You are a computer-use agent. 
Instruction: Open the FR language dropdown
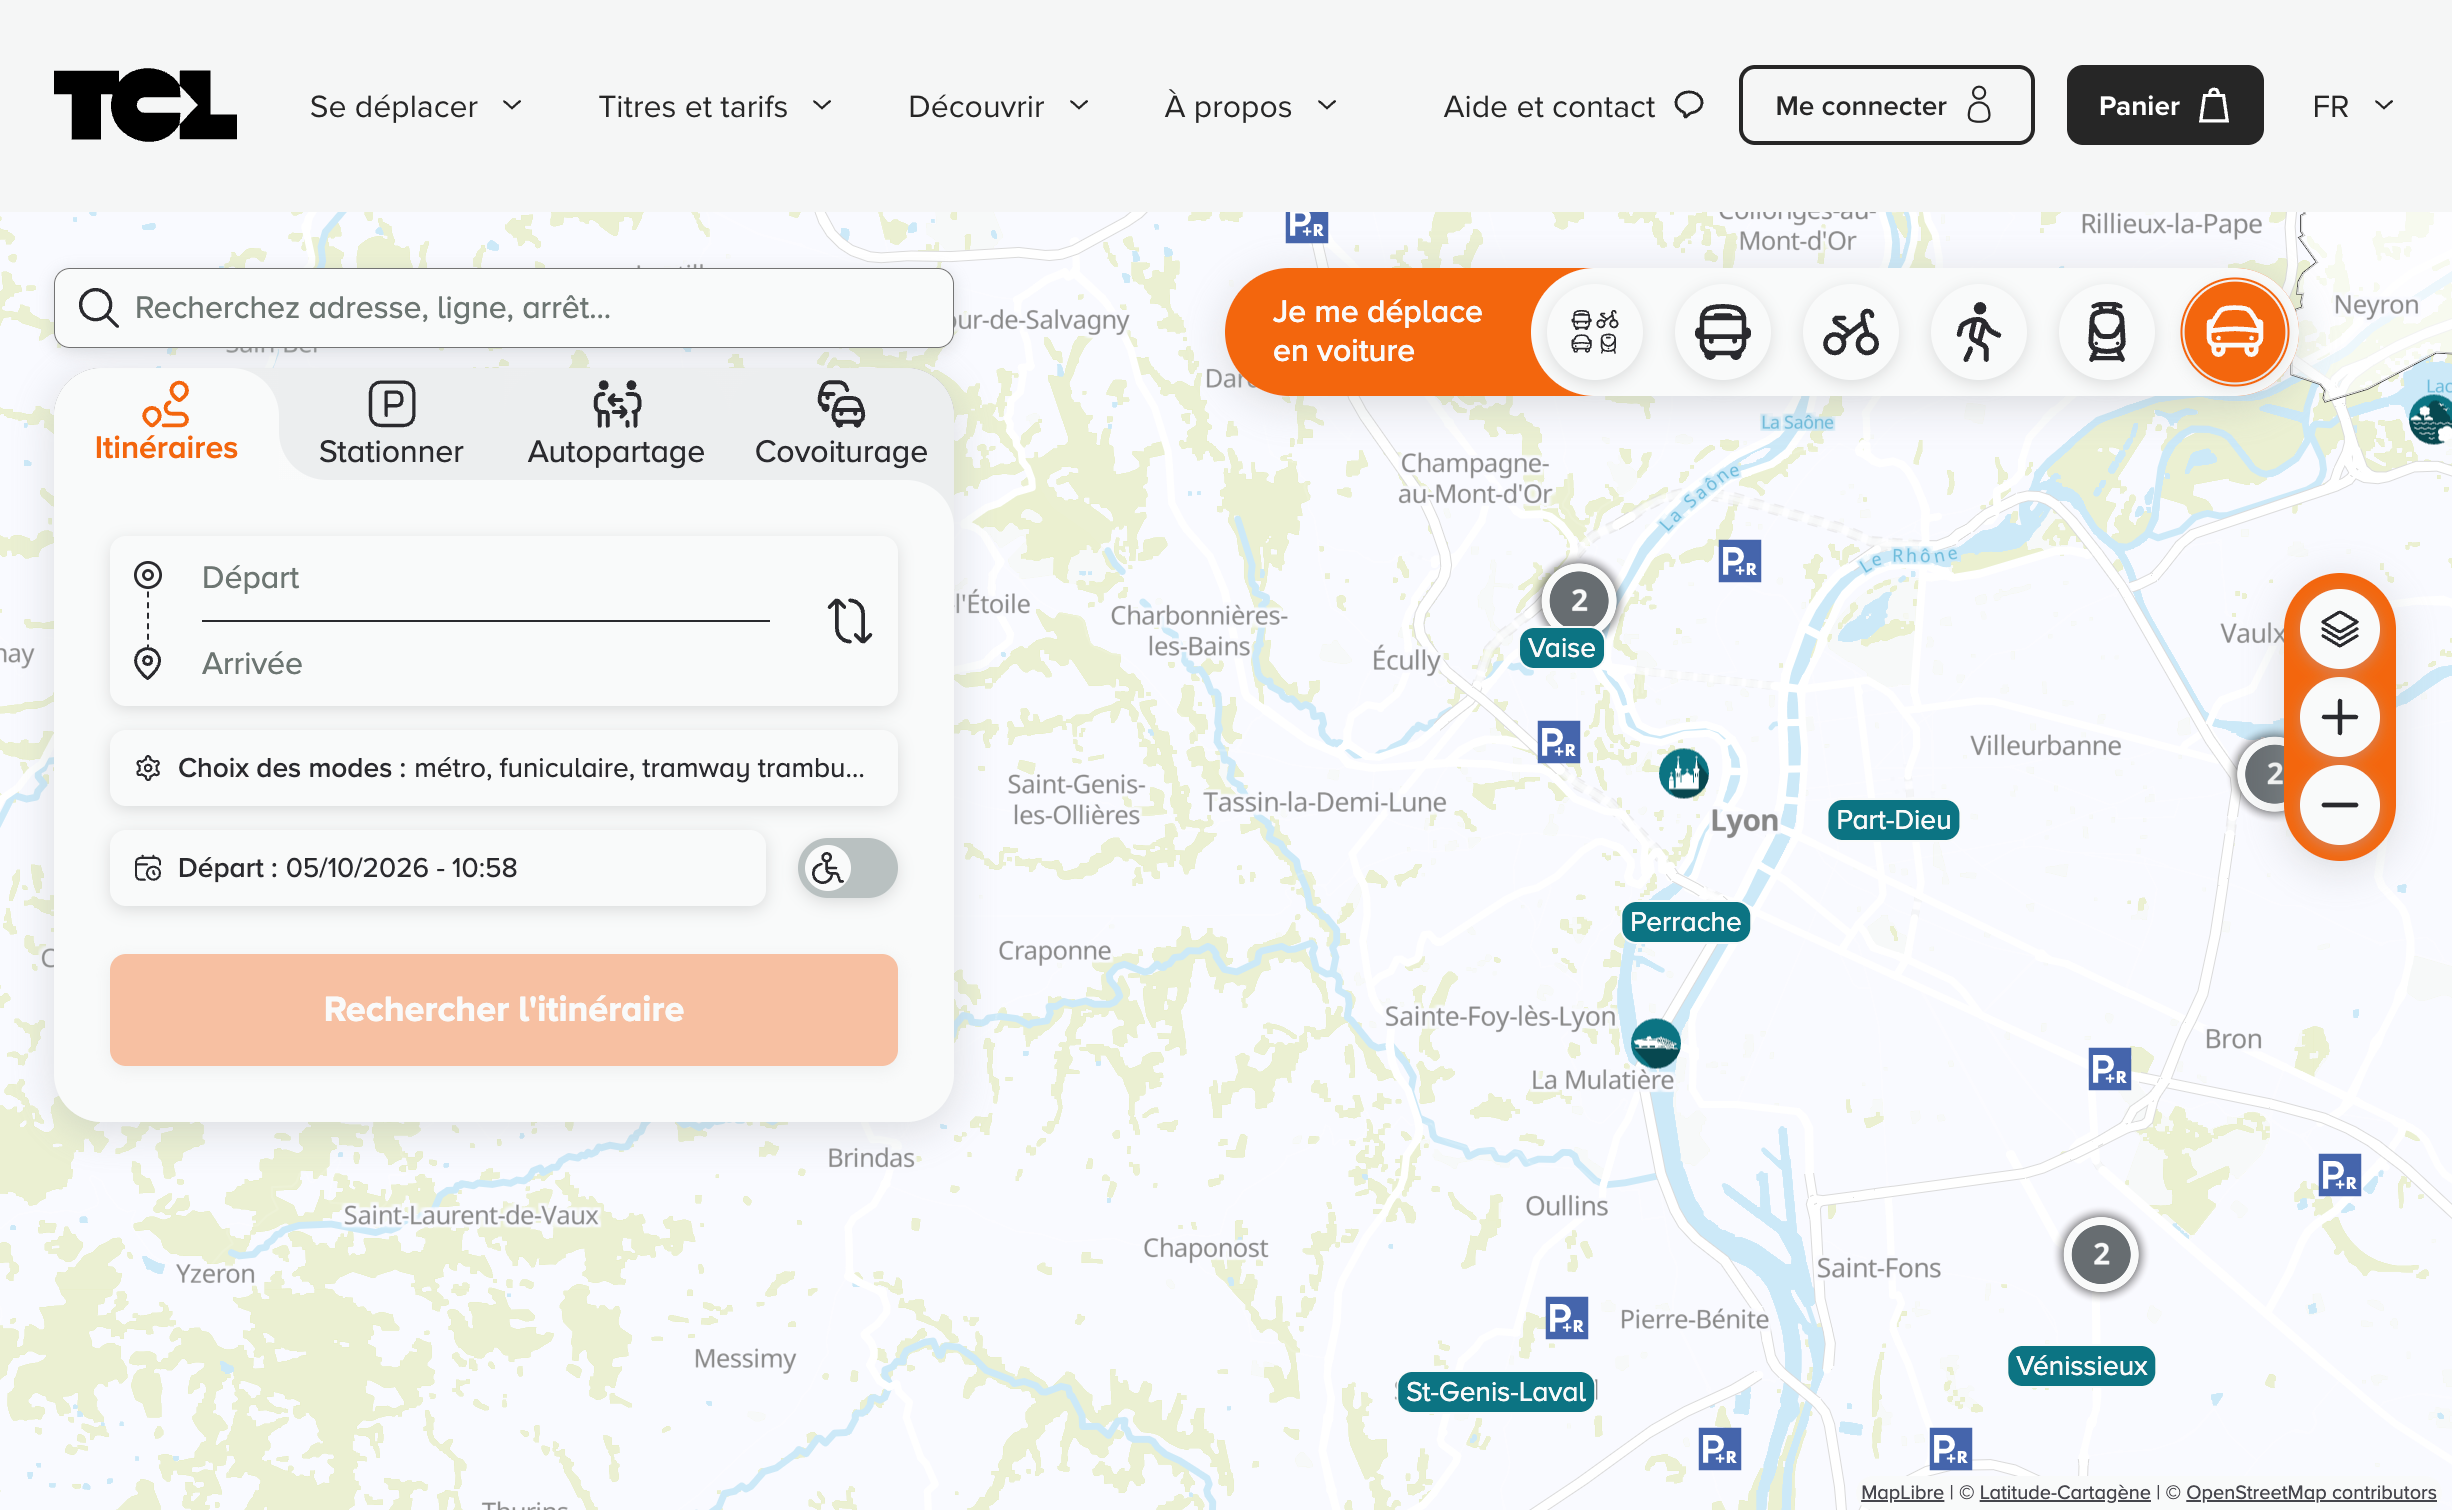[2353, 106]
